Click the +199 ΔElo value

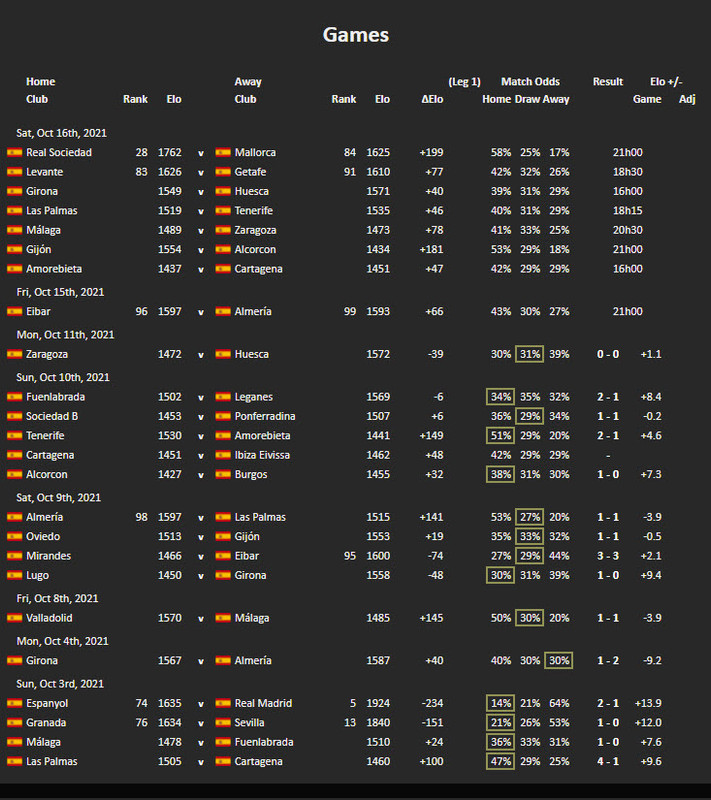point(431,153)
